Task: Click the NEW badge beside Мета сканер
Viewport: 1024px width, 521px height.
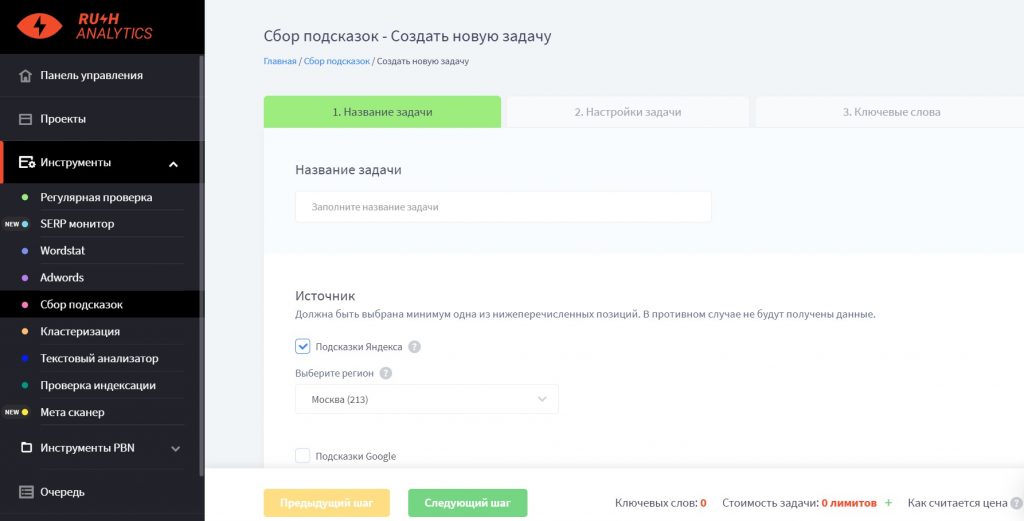Action: click(12, 413)
